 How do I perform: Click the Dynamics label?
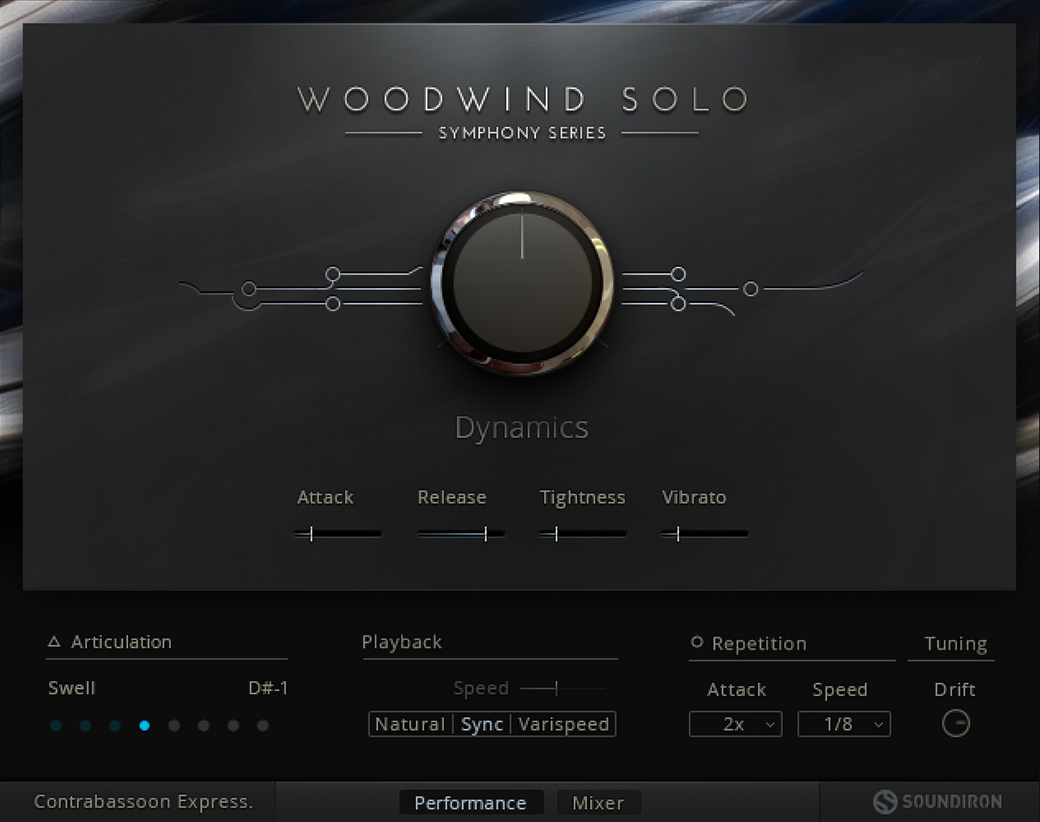[x=522, y=428]
